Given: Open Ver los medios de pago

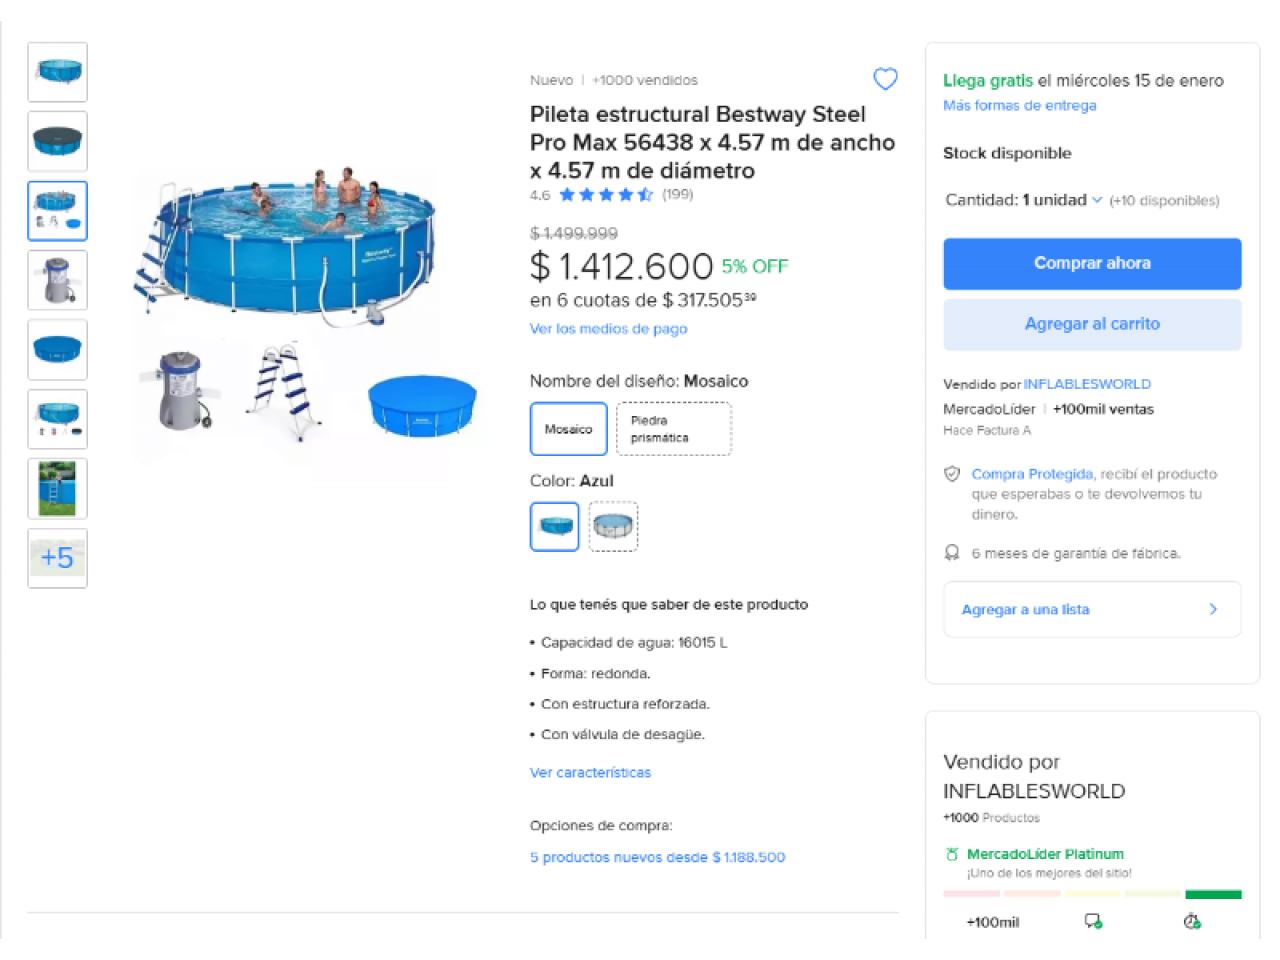Looking at the screenshot, I should tap(608, 329).
